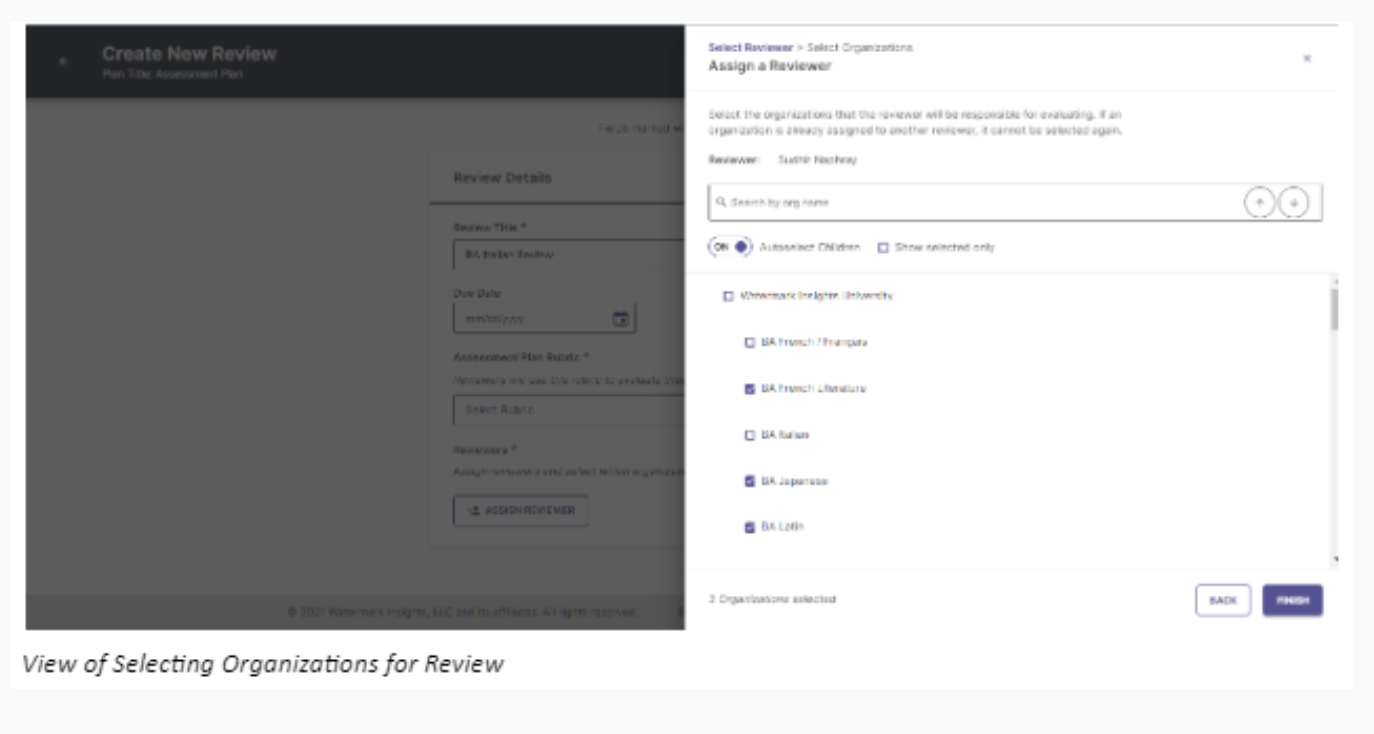Viewport: 1374px width, 734px height.
Task: Click the BA Italian label text
Action: tap(785, 435)
